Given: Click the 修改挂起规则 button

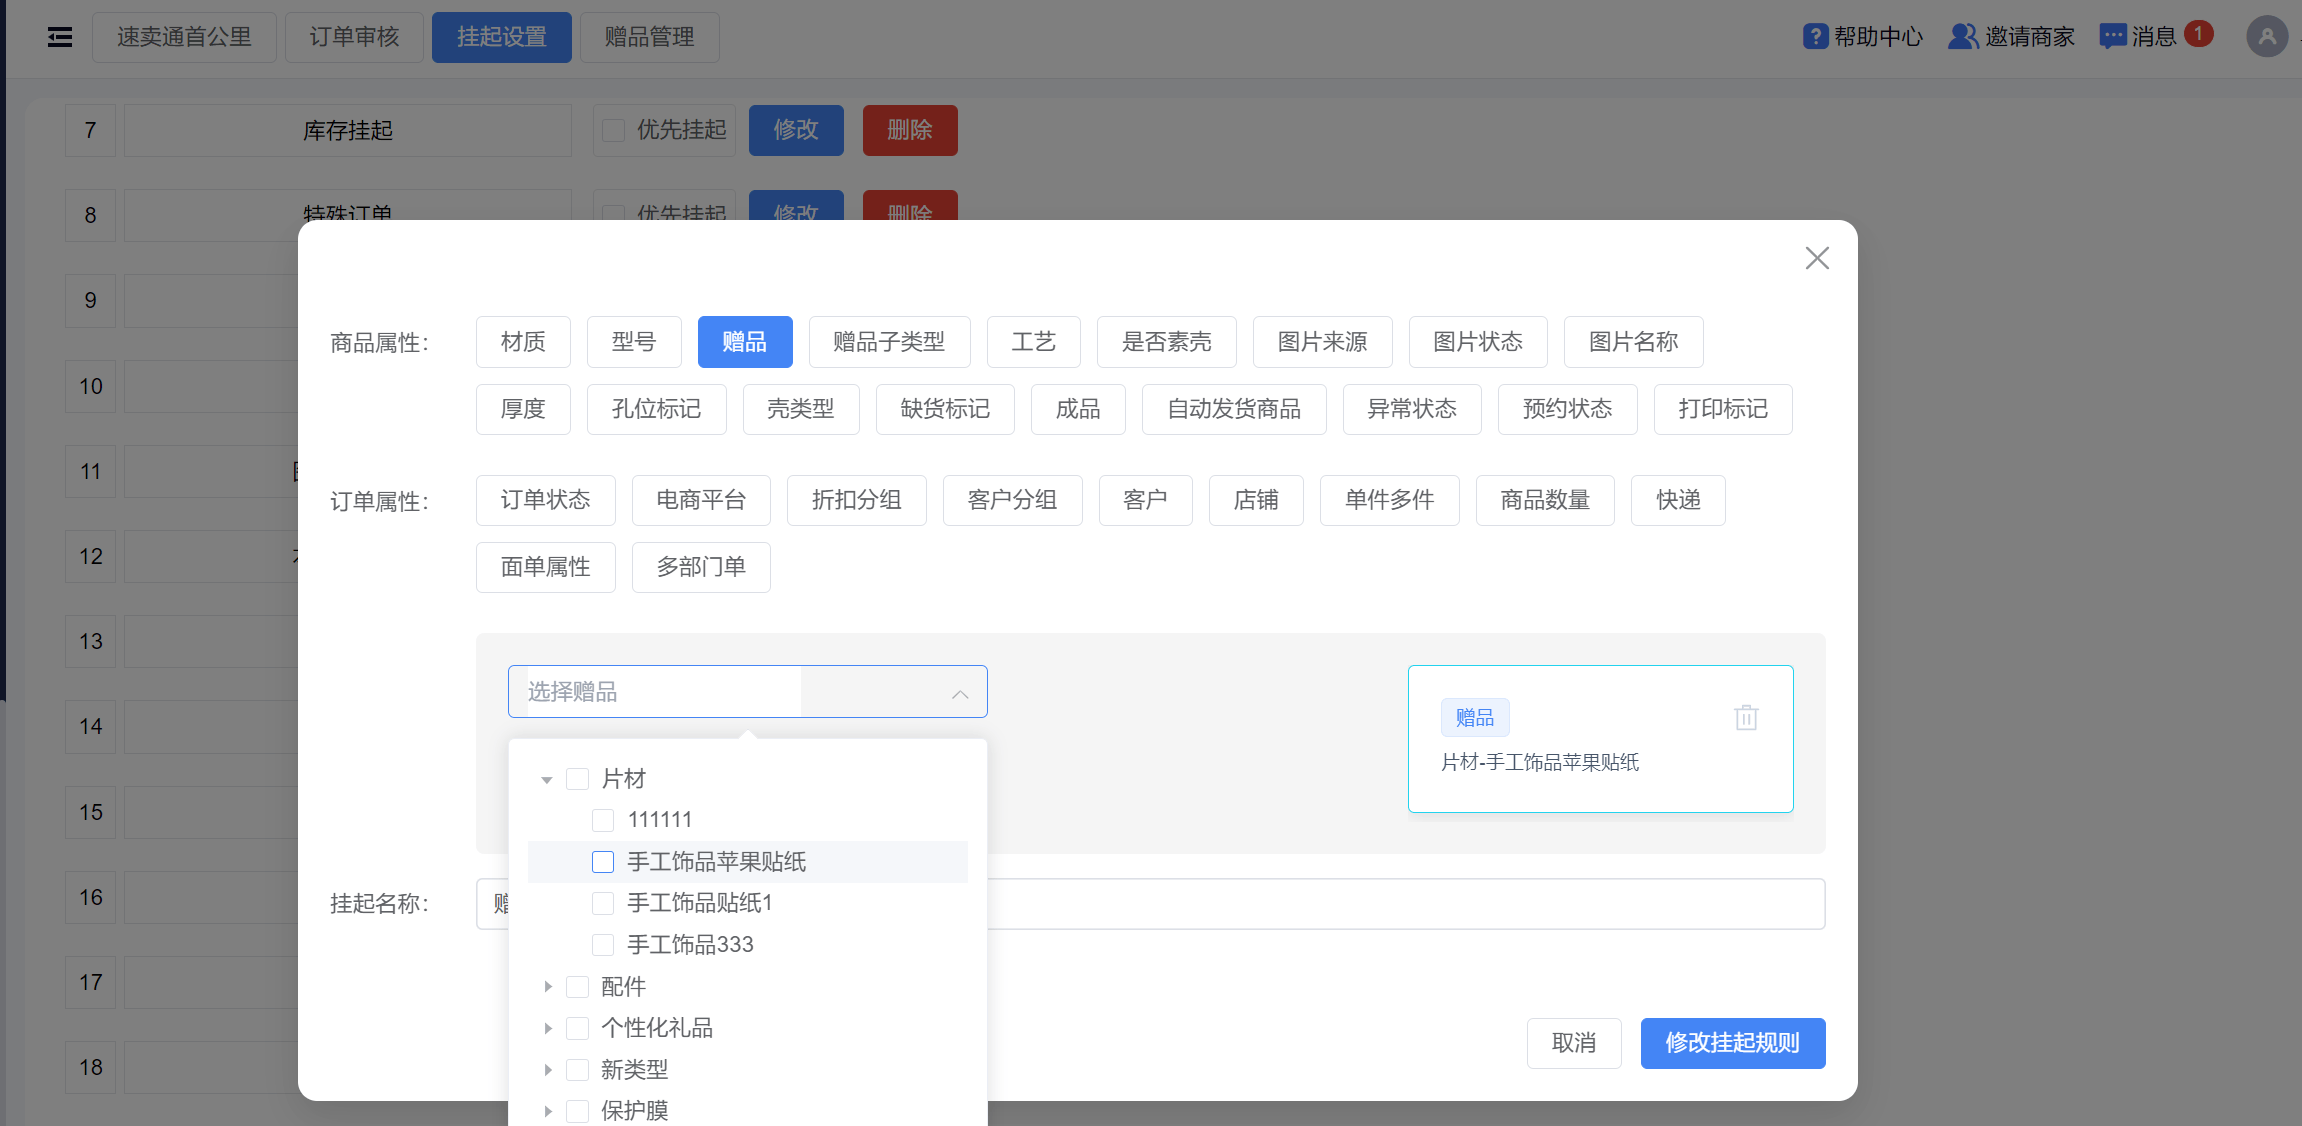Looking at the screenshot, I should click(1732, 1043).
